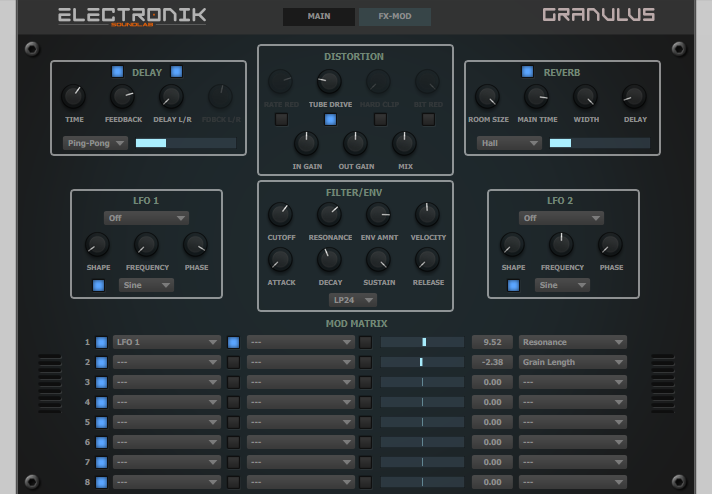This screenshot has height=494, width=712.
Task: Click mod matrix row 2 amount slider
Action: [422, 362]
